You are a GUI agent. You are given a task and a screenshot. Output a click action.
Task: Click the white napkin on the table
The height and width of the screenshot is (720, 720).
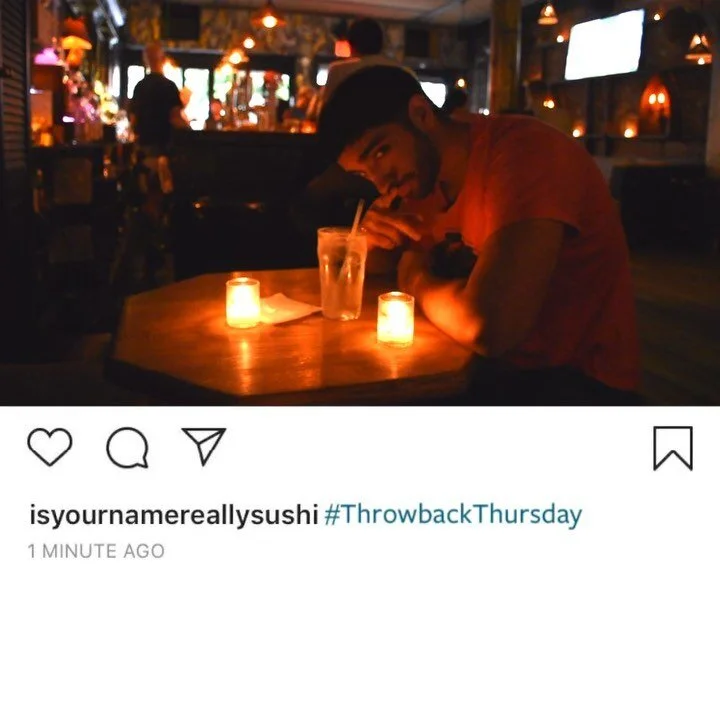[x=287, y=310]
